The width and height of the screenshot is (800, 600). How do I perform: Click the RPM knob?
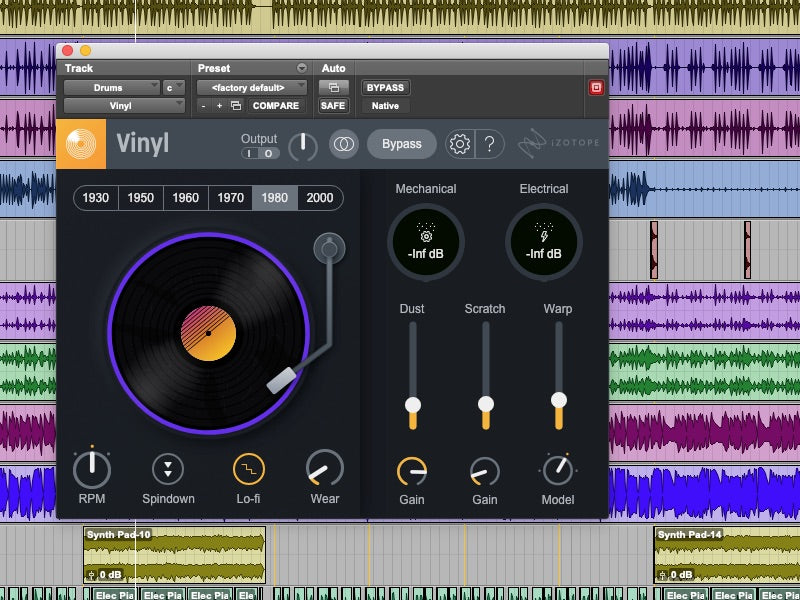click(x=92, y=469)
